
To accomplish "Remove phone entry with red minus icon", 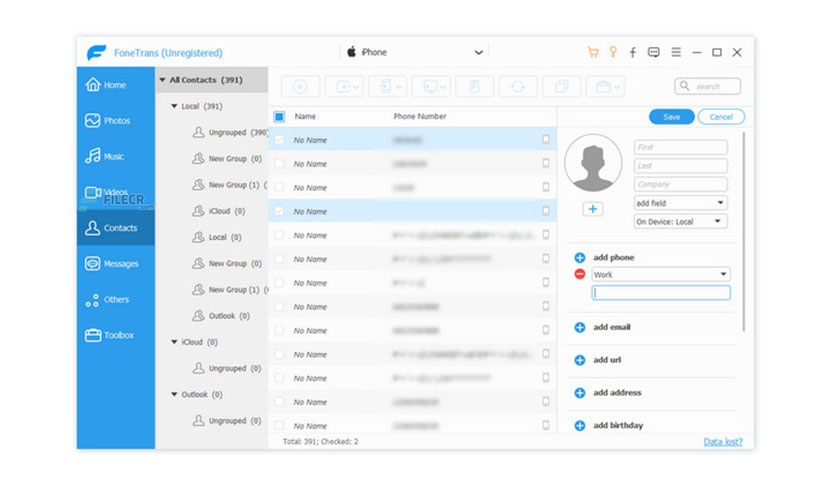I will click(x=580, y=274).
